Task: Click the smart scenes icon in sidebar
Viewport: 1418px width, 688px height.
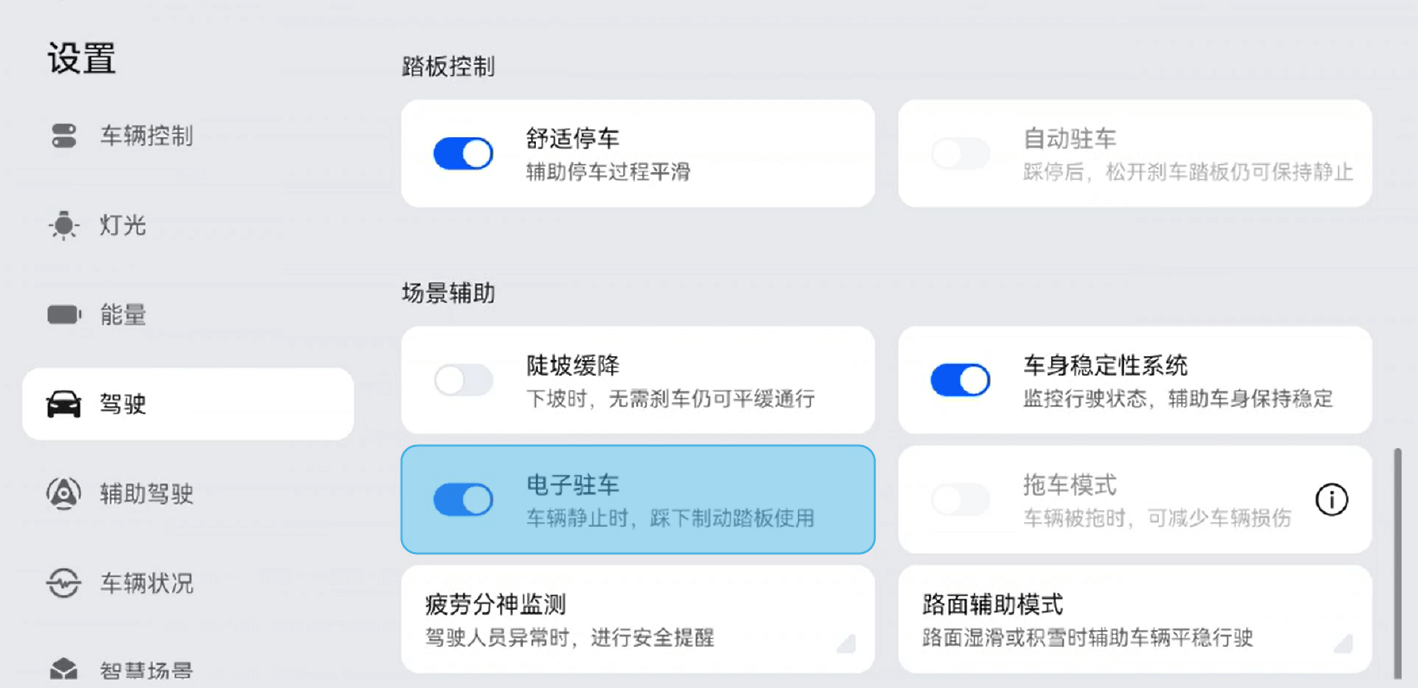Action: coord(64,669)
